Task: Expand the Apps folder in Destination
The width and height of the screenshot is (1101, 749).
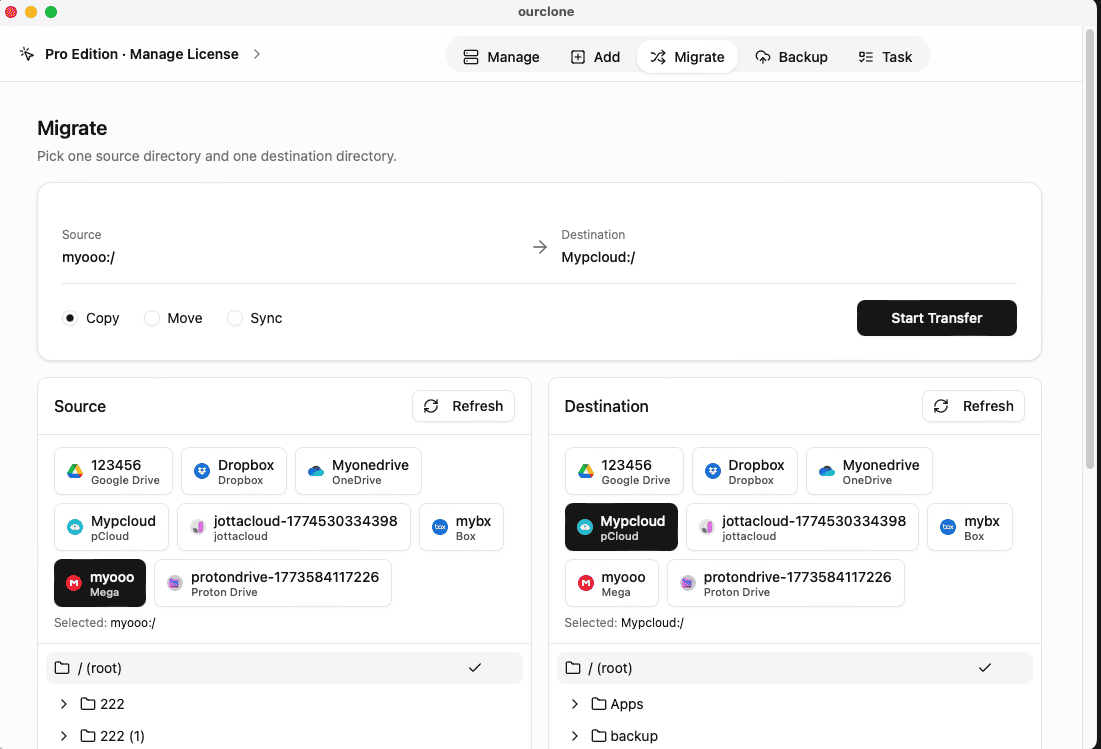Action: [575, 704]
